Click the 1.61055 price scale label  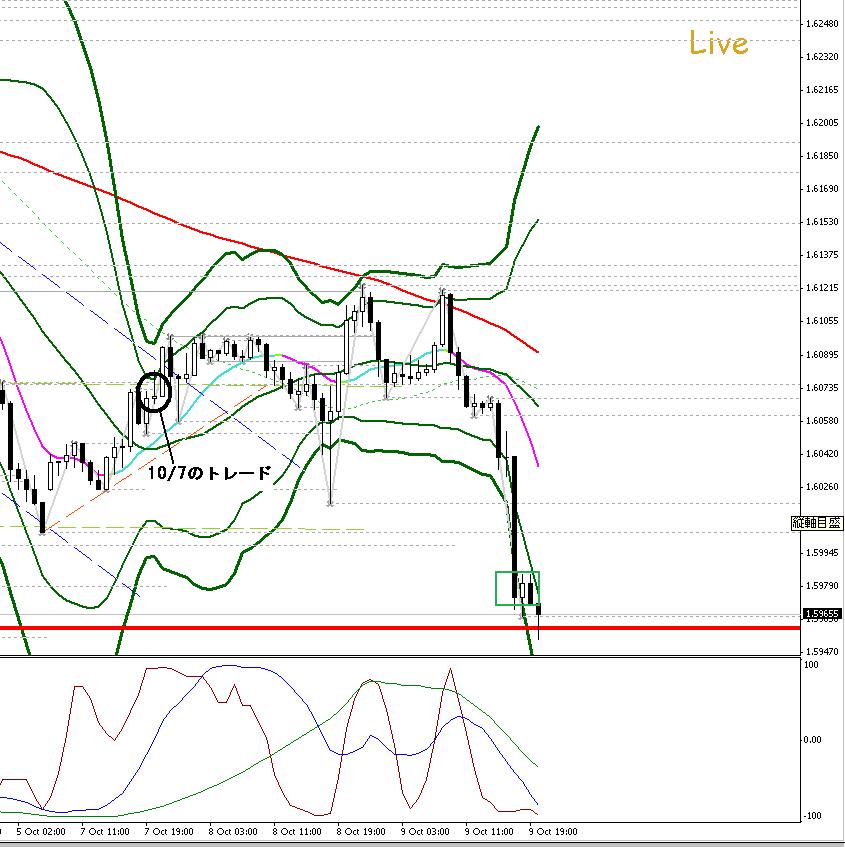click(x=822, y=321)
